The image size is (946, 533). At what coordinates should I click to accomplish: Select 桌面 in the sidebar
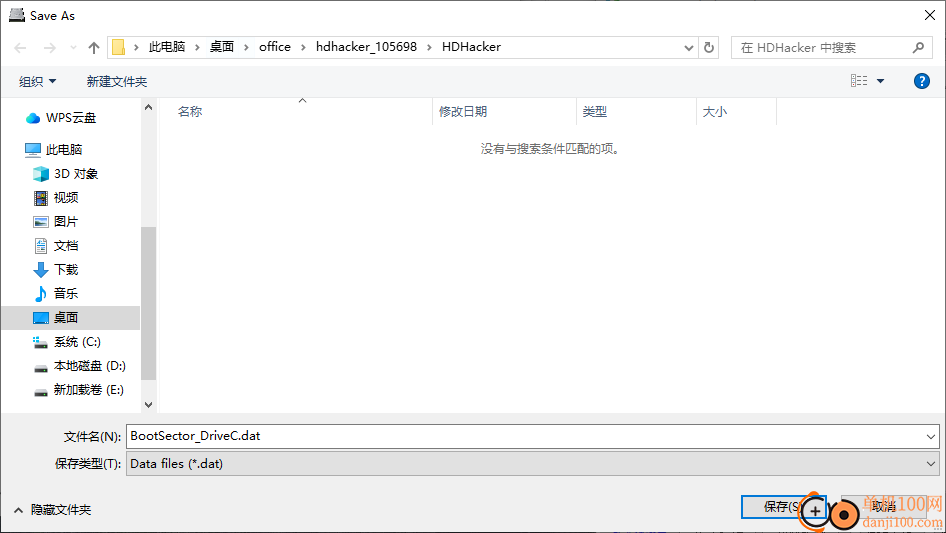pos(71,318)
